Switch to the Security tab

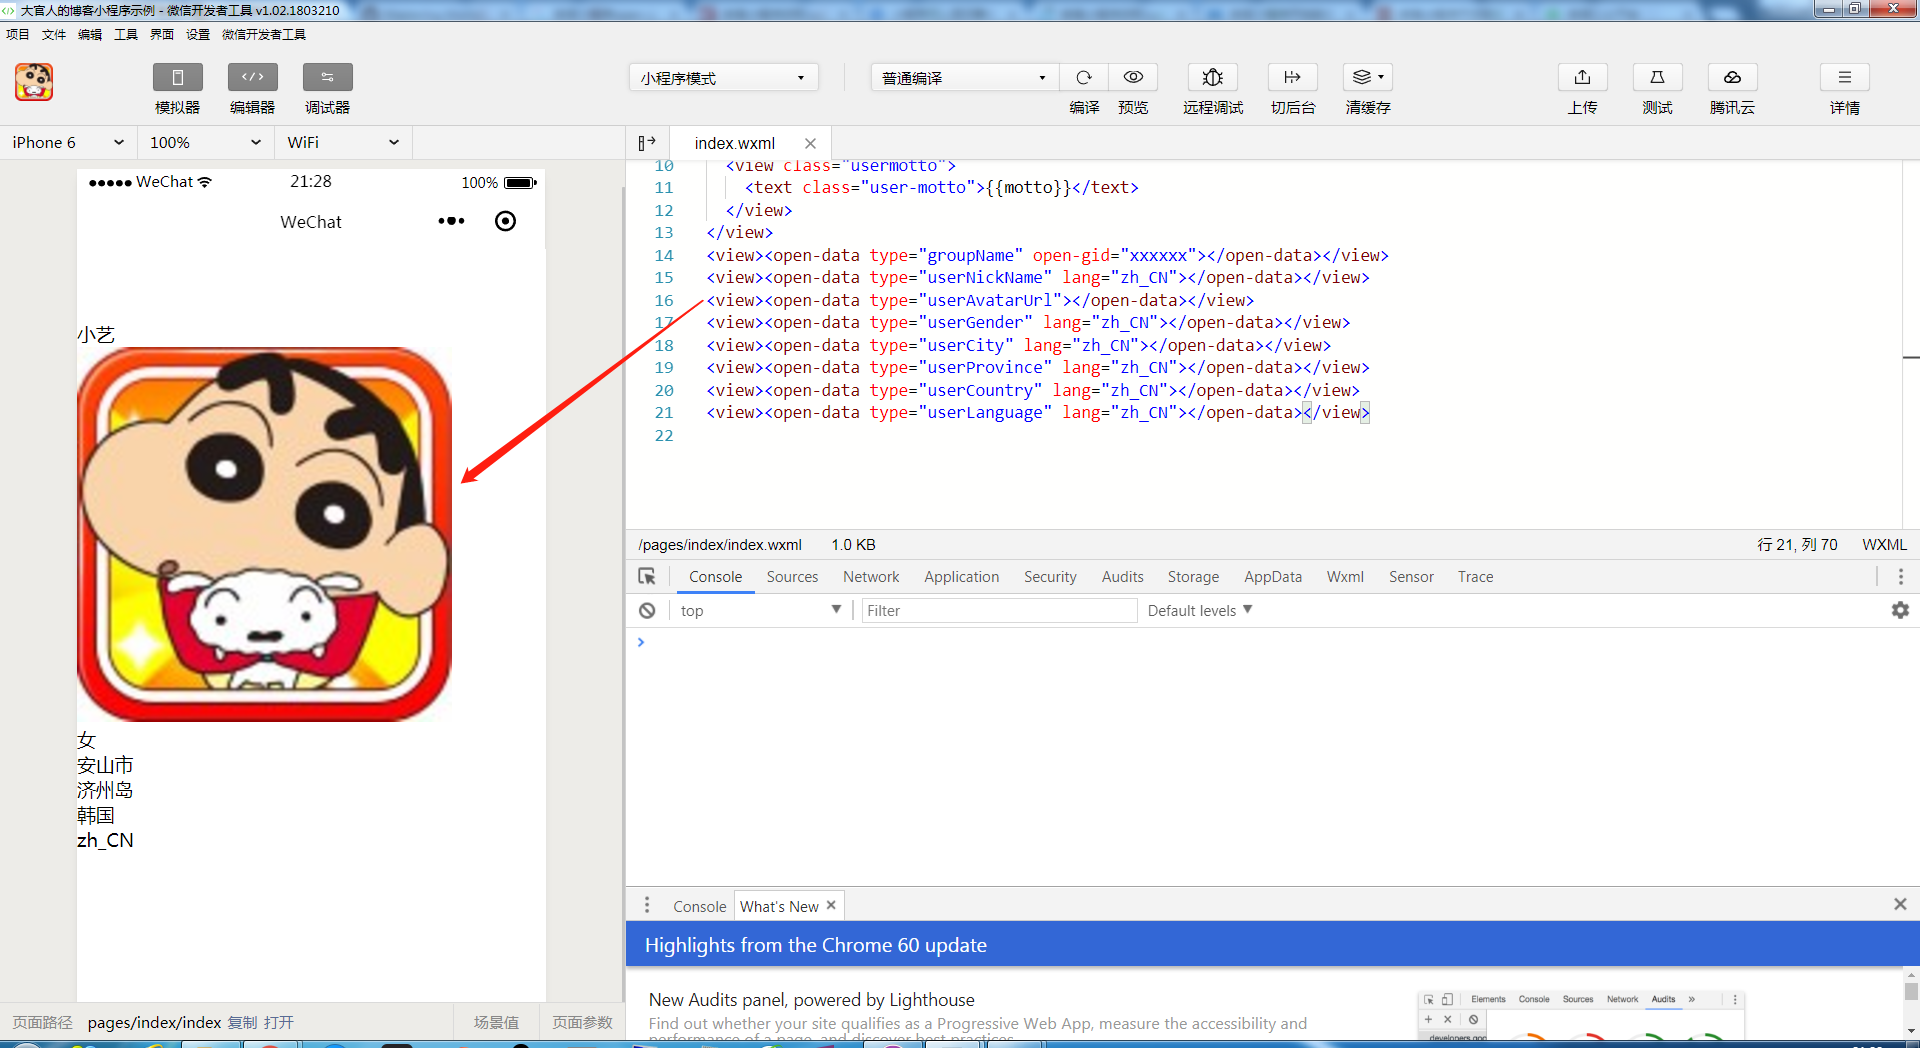[x=1050, y=577]
